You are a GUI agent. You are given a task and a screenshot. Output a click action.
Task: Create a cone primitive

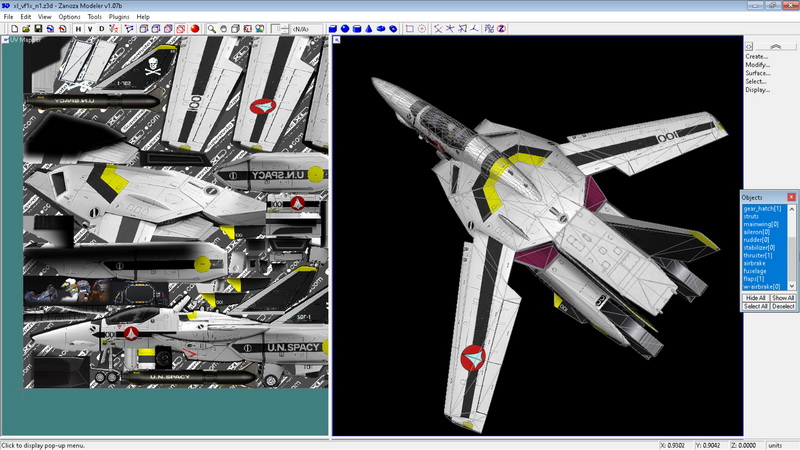pos(368,29)
